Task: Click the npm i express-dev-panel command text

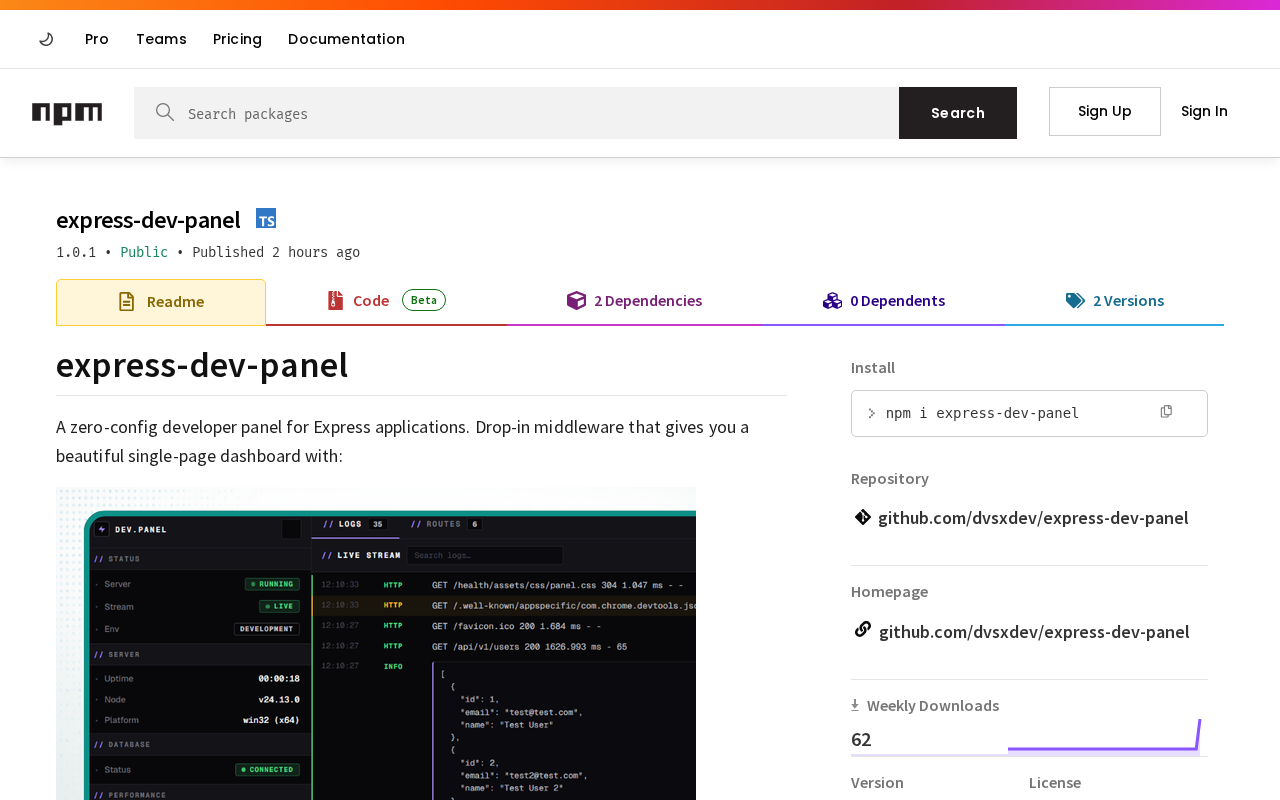Action: click(x=982, y=413)
